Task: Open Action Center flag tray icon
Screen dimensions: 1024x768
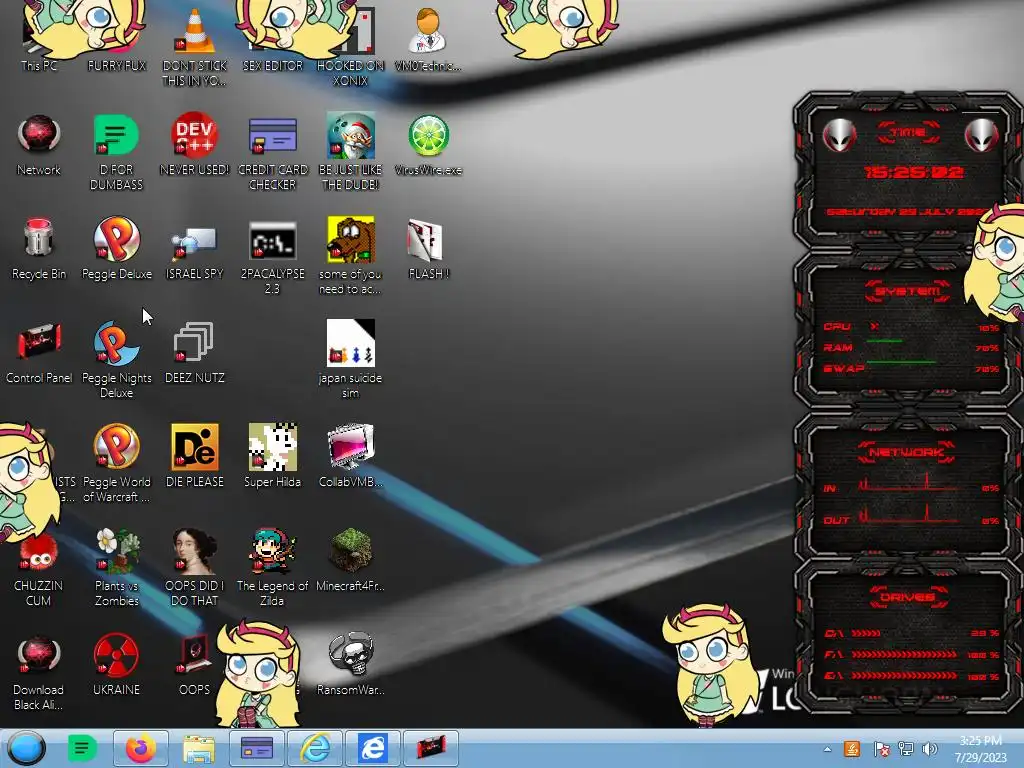Action: 881,749
